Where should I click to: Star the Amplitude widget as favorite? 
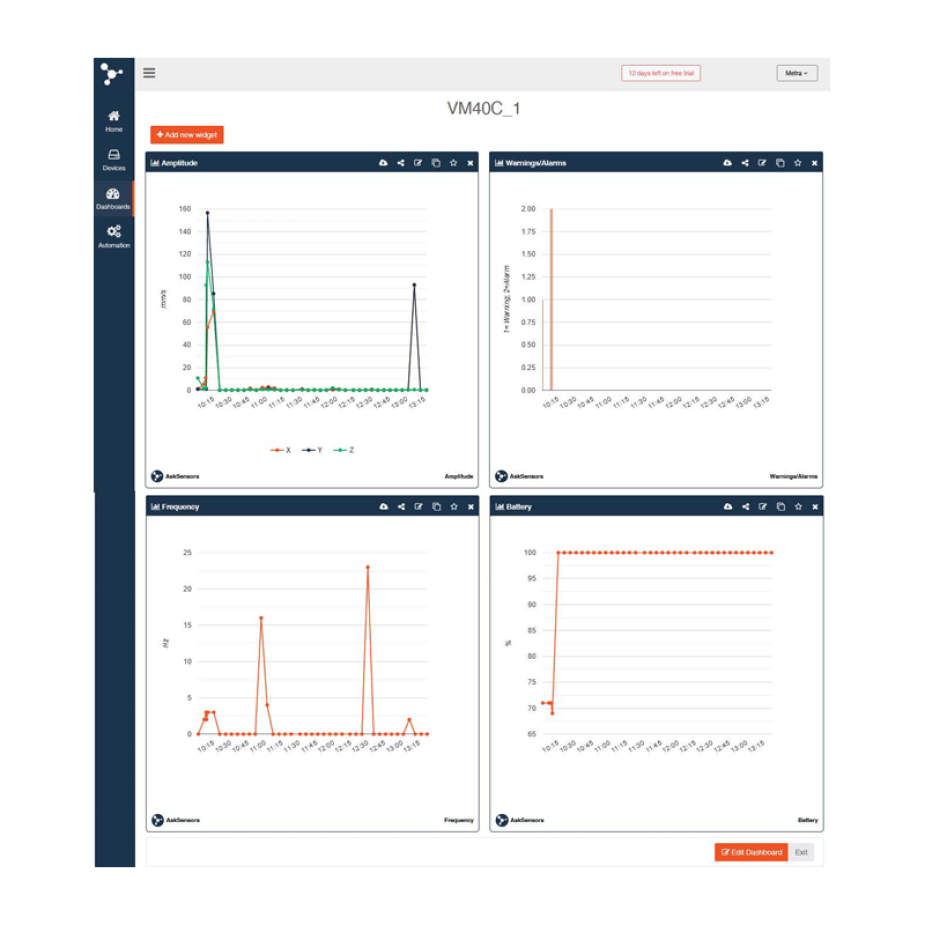(453, 163)
